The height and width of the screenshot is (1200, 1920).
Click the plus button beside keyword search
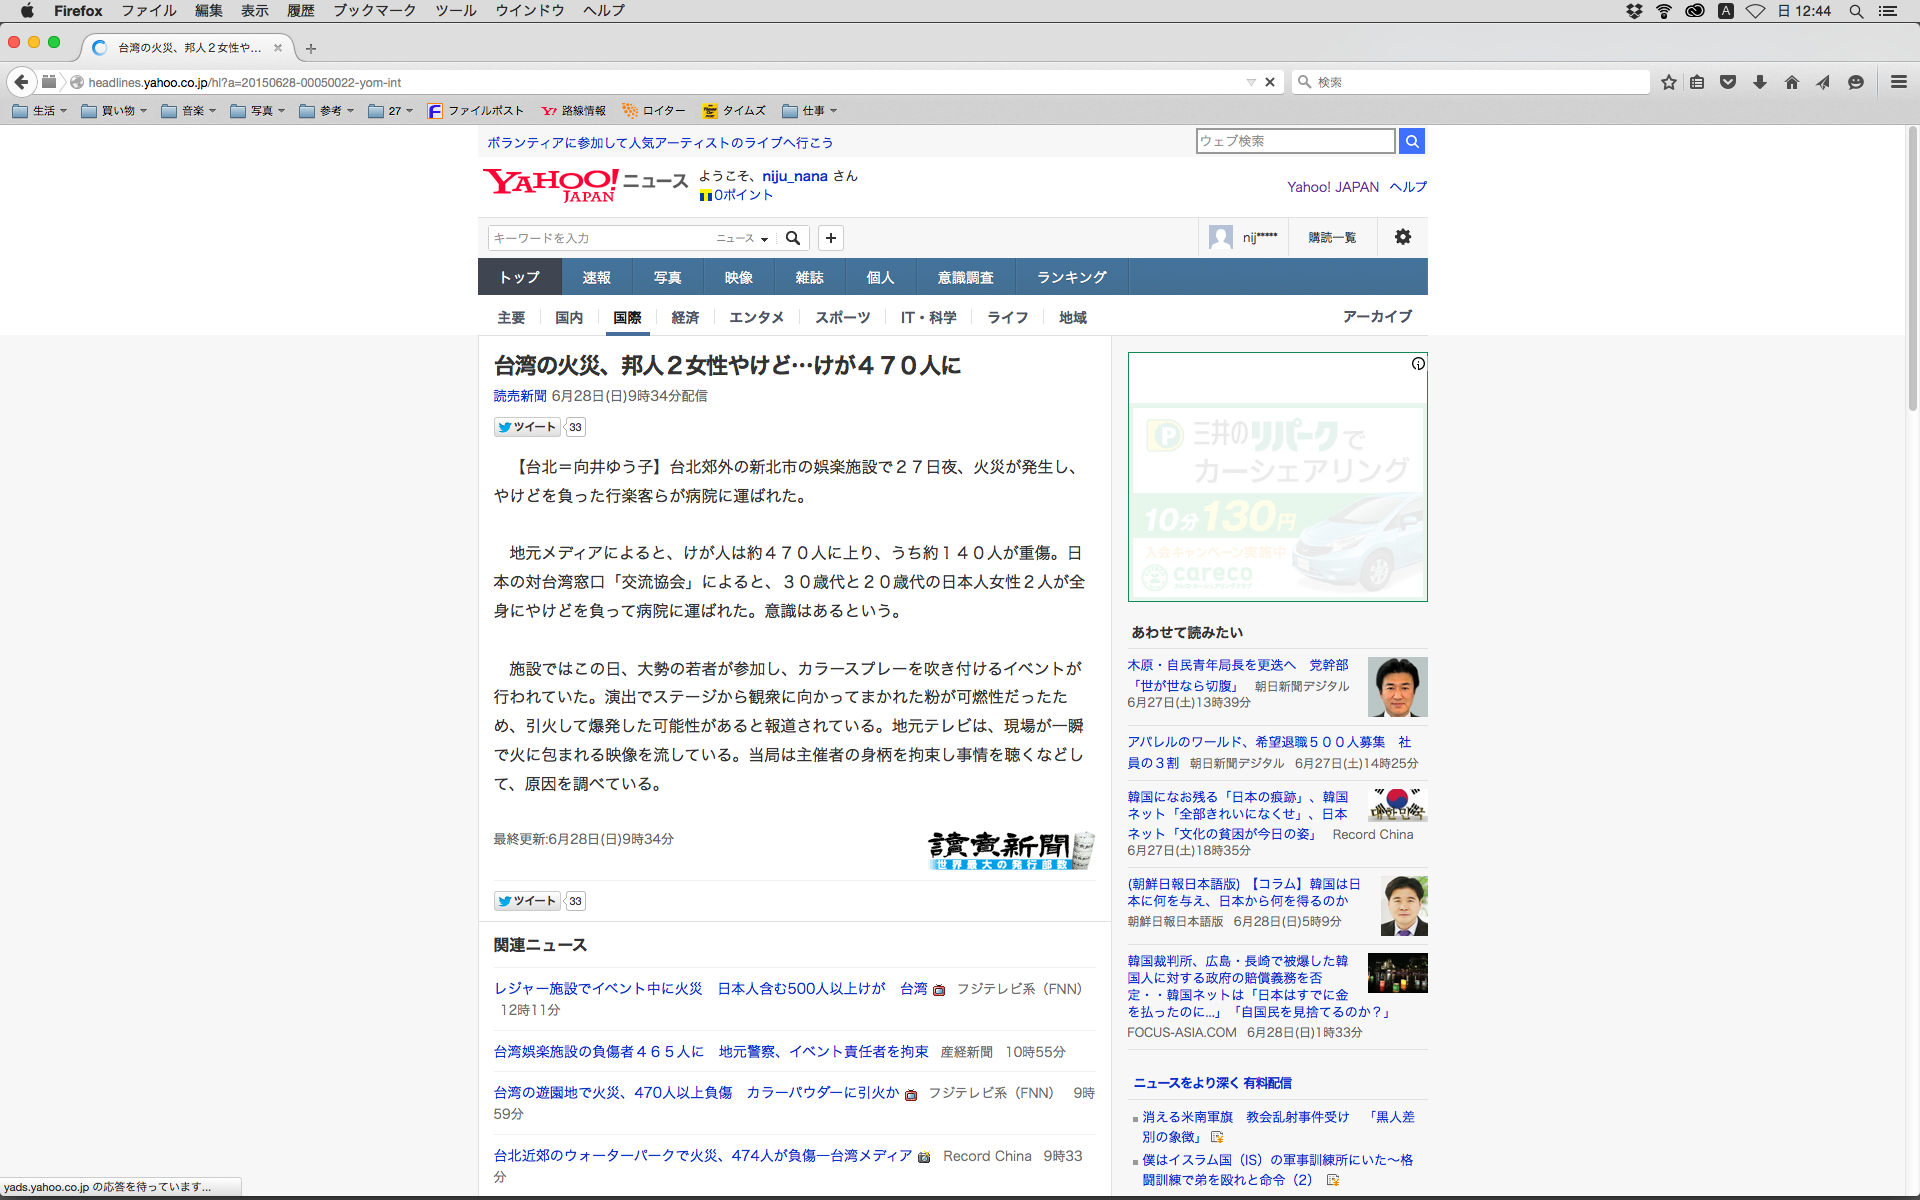831,238
